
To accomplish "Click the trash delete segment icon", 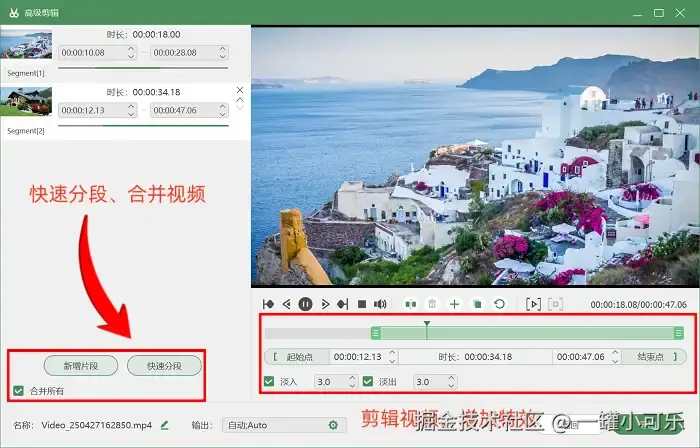I will (x=432, y=304).
